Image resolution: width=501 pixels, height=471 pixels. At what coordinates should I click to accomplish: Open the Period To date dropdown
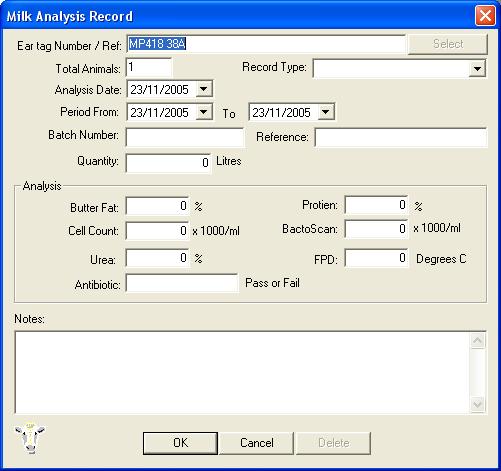click(325, 112)
